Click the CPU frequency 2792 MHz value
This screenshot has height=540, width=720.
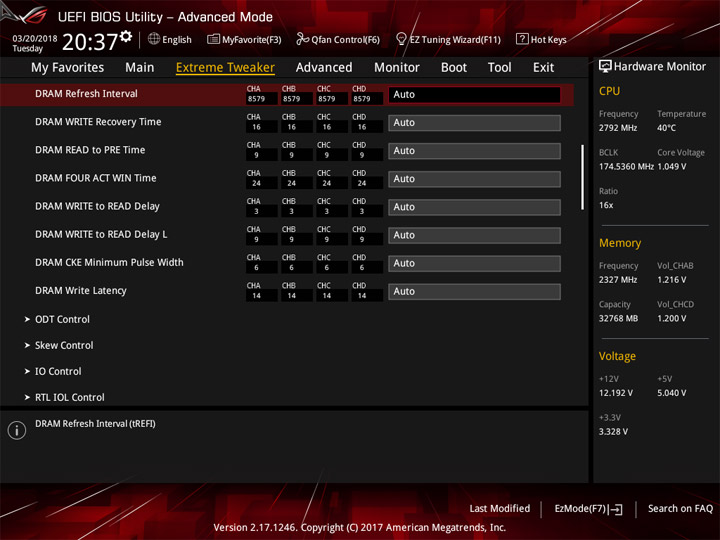pos(618,128)
